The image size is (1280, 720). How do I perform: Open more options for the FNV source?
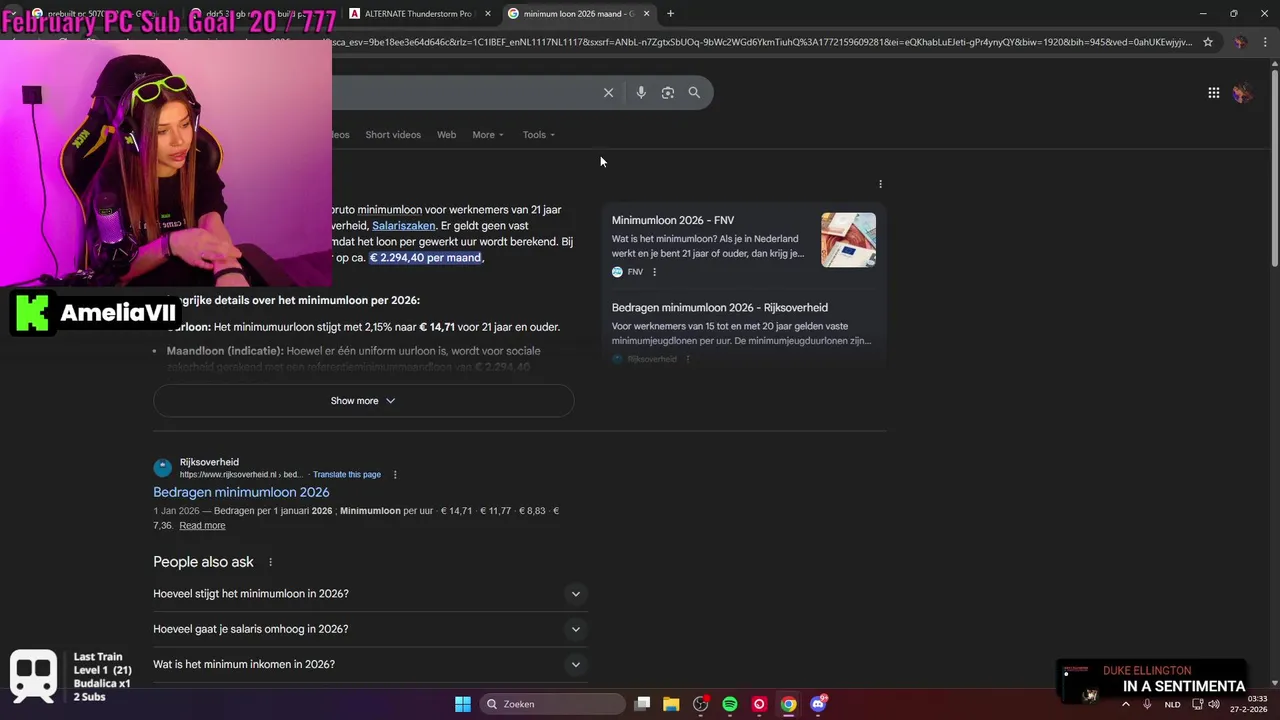[654, 272]
